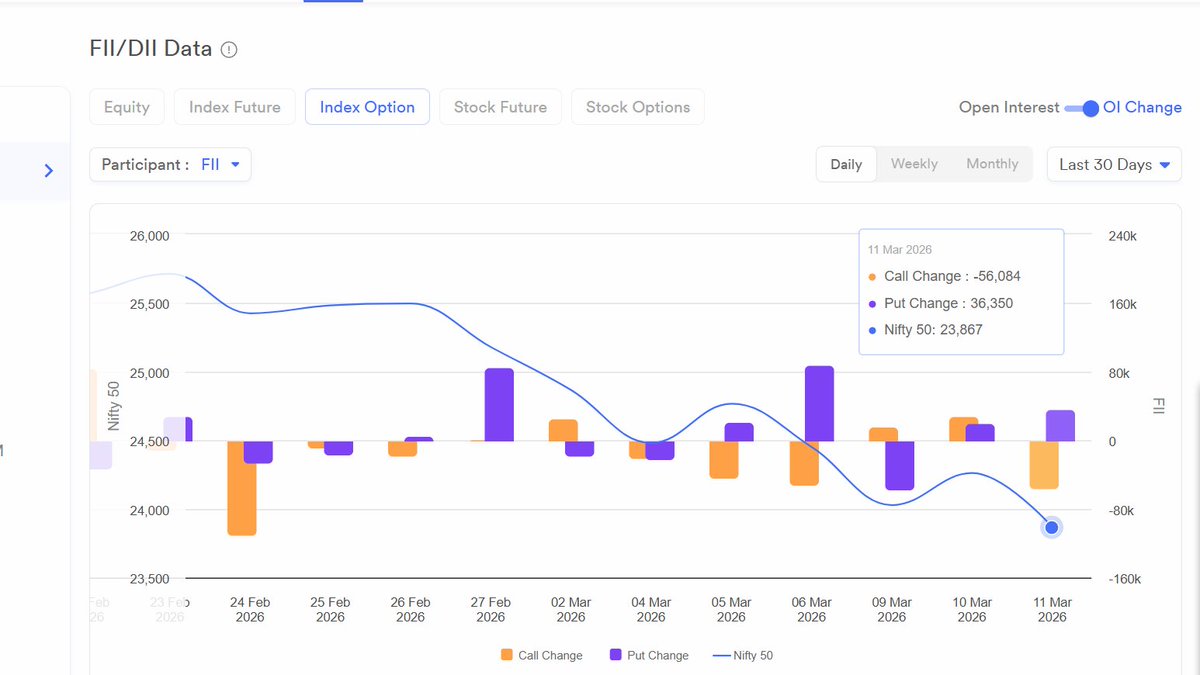Viewport: 1200px width, 675px height.
Task: Click the 10 Mar 2026 axis label
Action: point(972,610)
